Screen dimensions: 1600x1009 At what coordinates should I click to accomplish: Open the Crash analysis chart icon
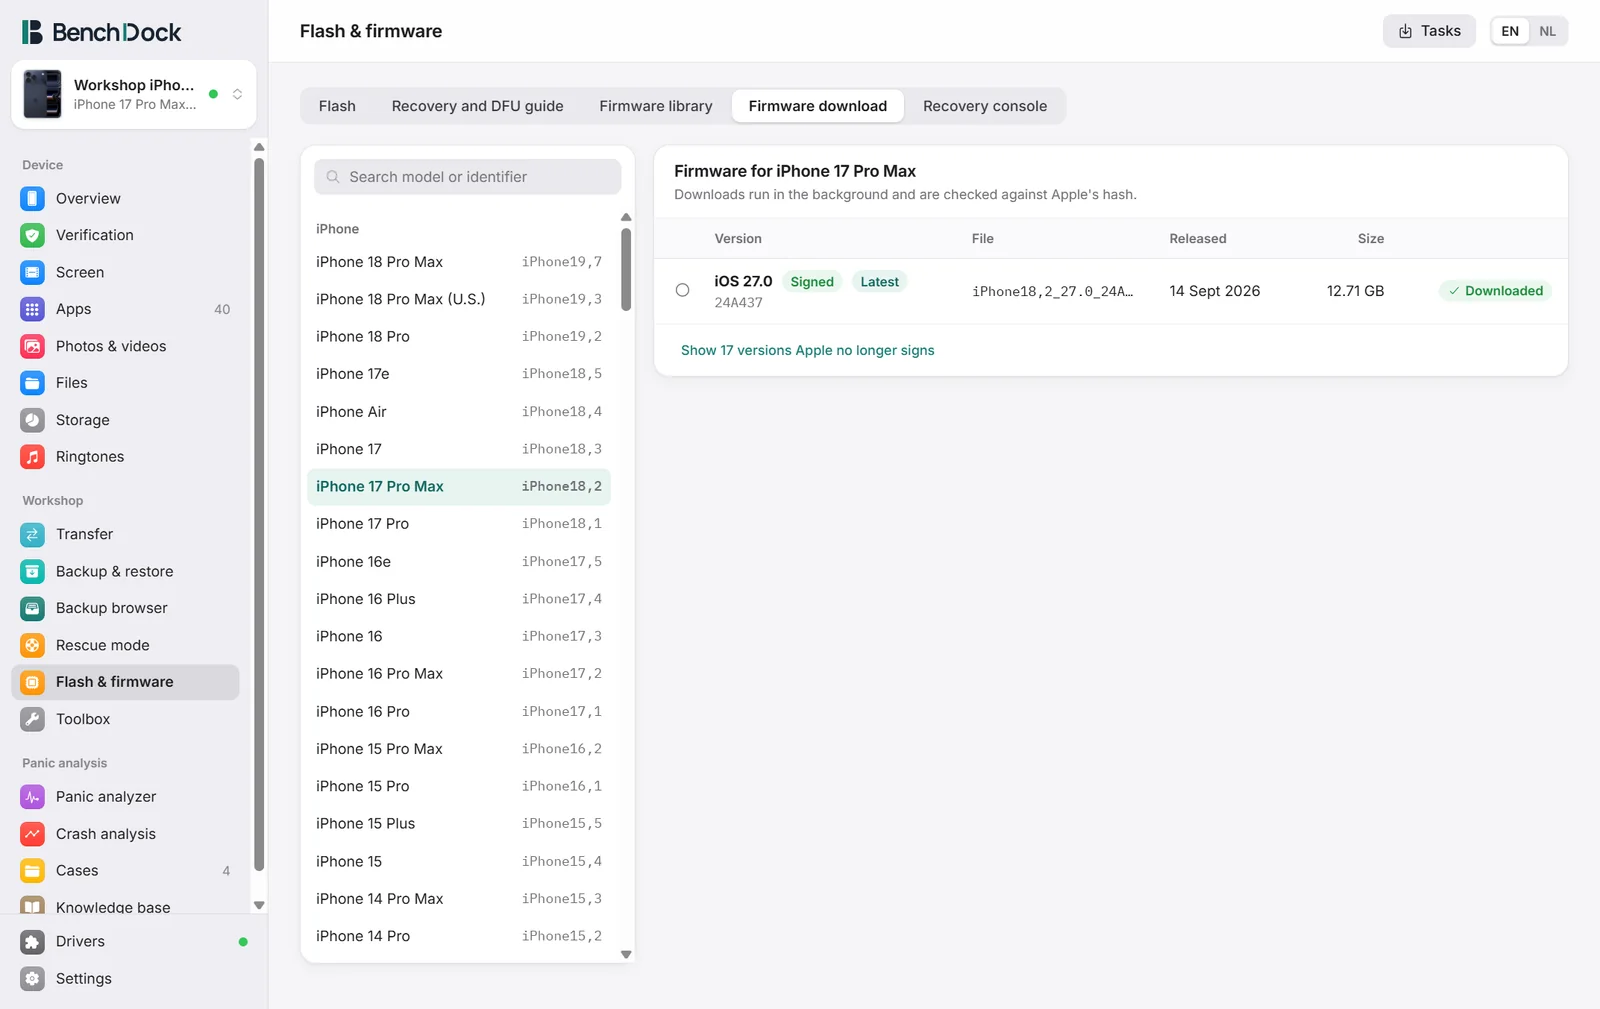coord(33,834)
